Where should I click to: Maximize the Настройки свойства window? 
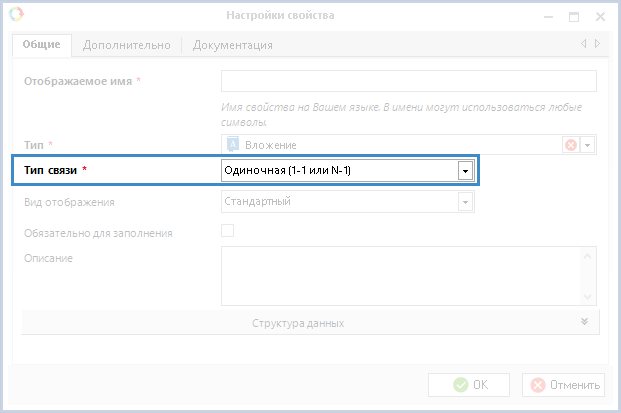click(574, 16)
